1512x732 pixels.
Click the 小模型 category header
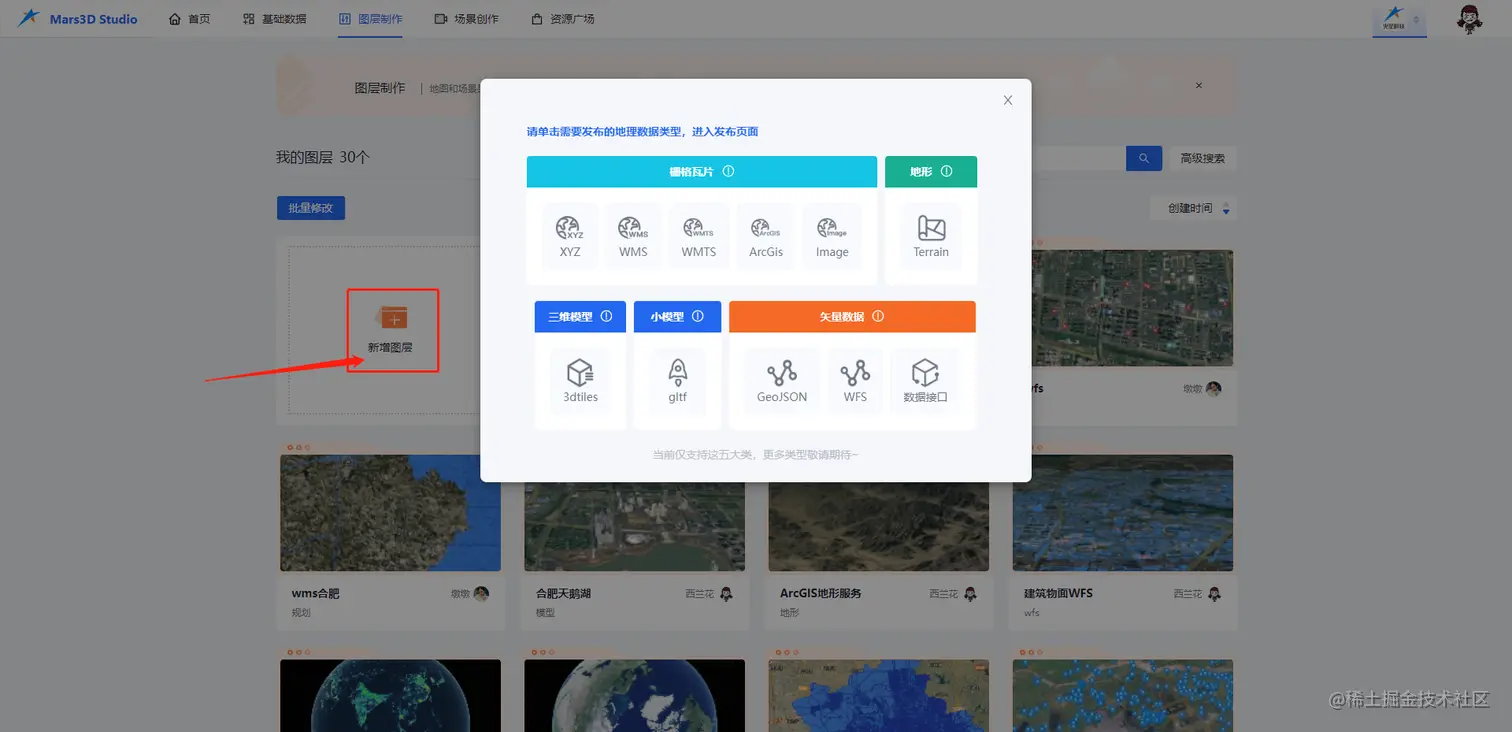tap(677, 316)
